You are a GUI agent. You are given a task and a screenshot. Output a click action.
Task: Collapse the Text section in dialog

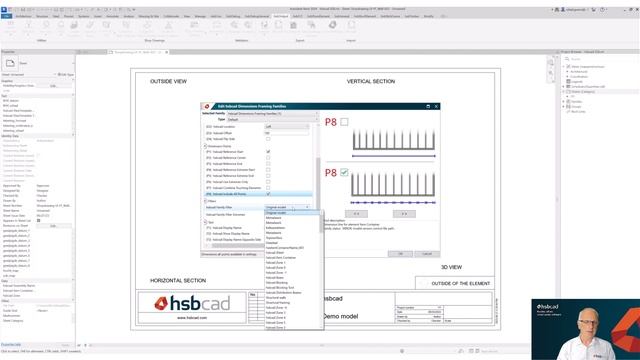[x=205, y=222]
